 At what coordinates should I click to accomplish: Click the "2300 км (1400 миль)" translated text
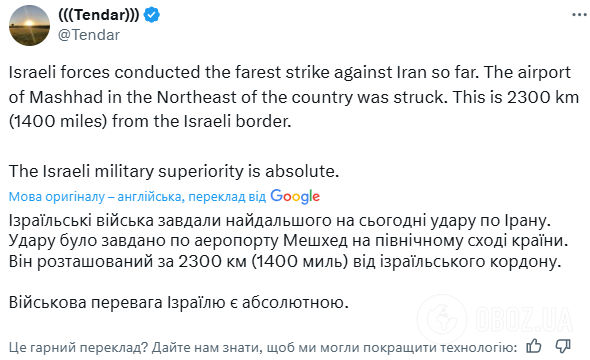tap(263, 261)
